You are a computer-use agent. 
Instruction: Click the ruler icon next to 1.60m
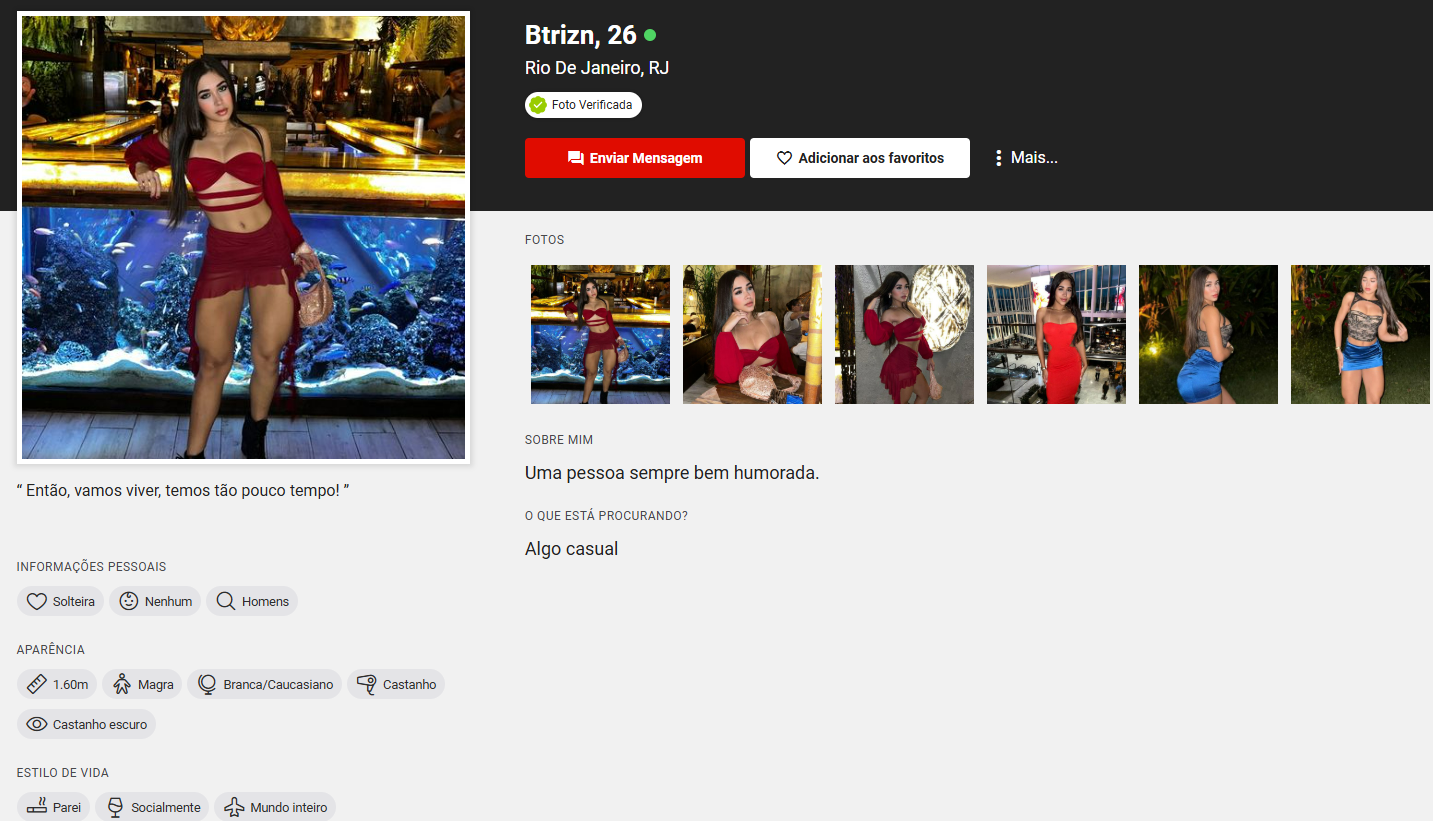tap(37, 684)
